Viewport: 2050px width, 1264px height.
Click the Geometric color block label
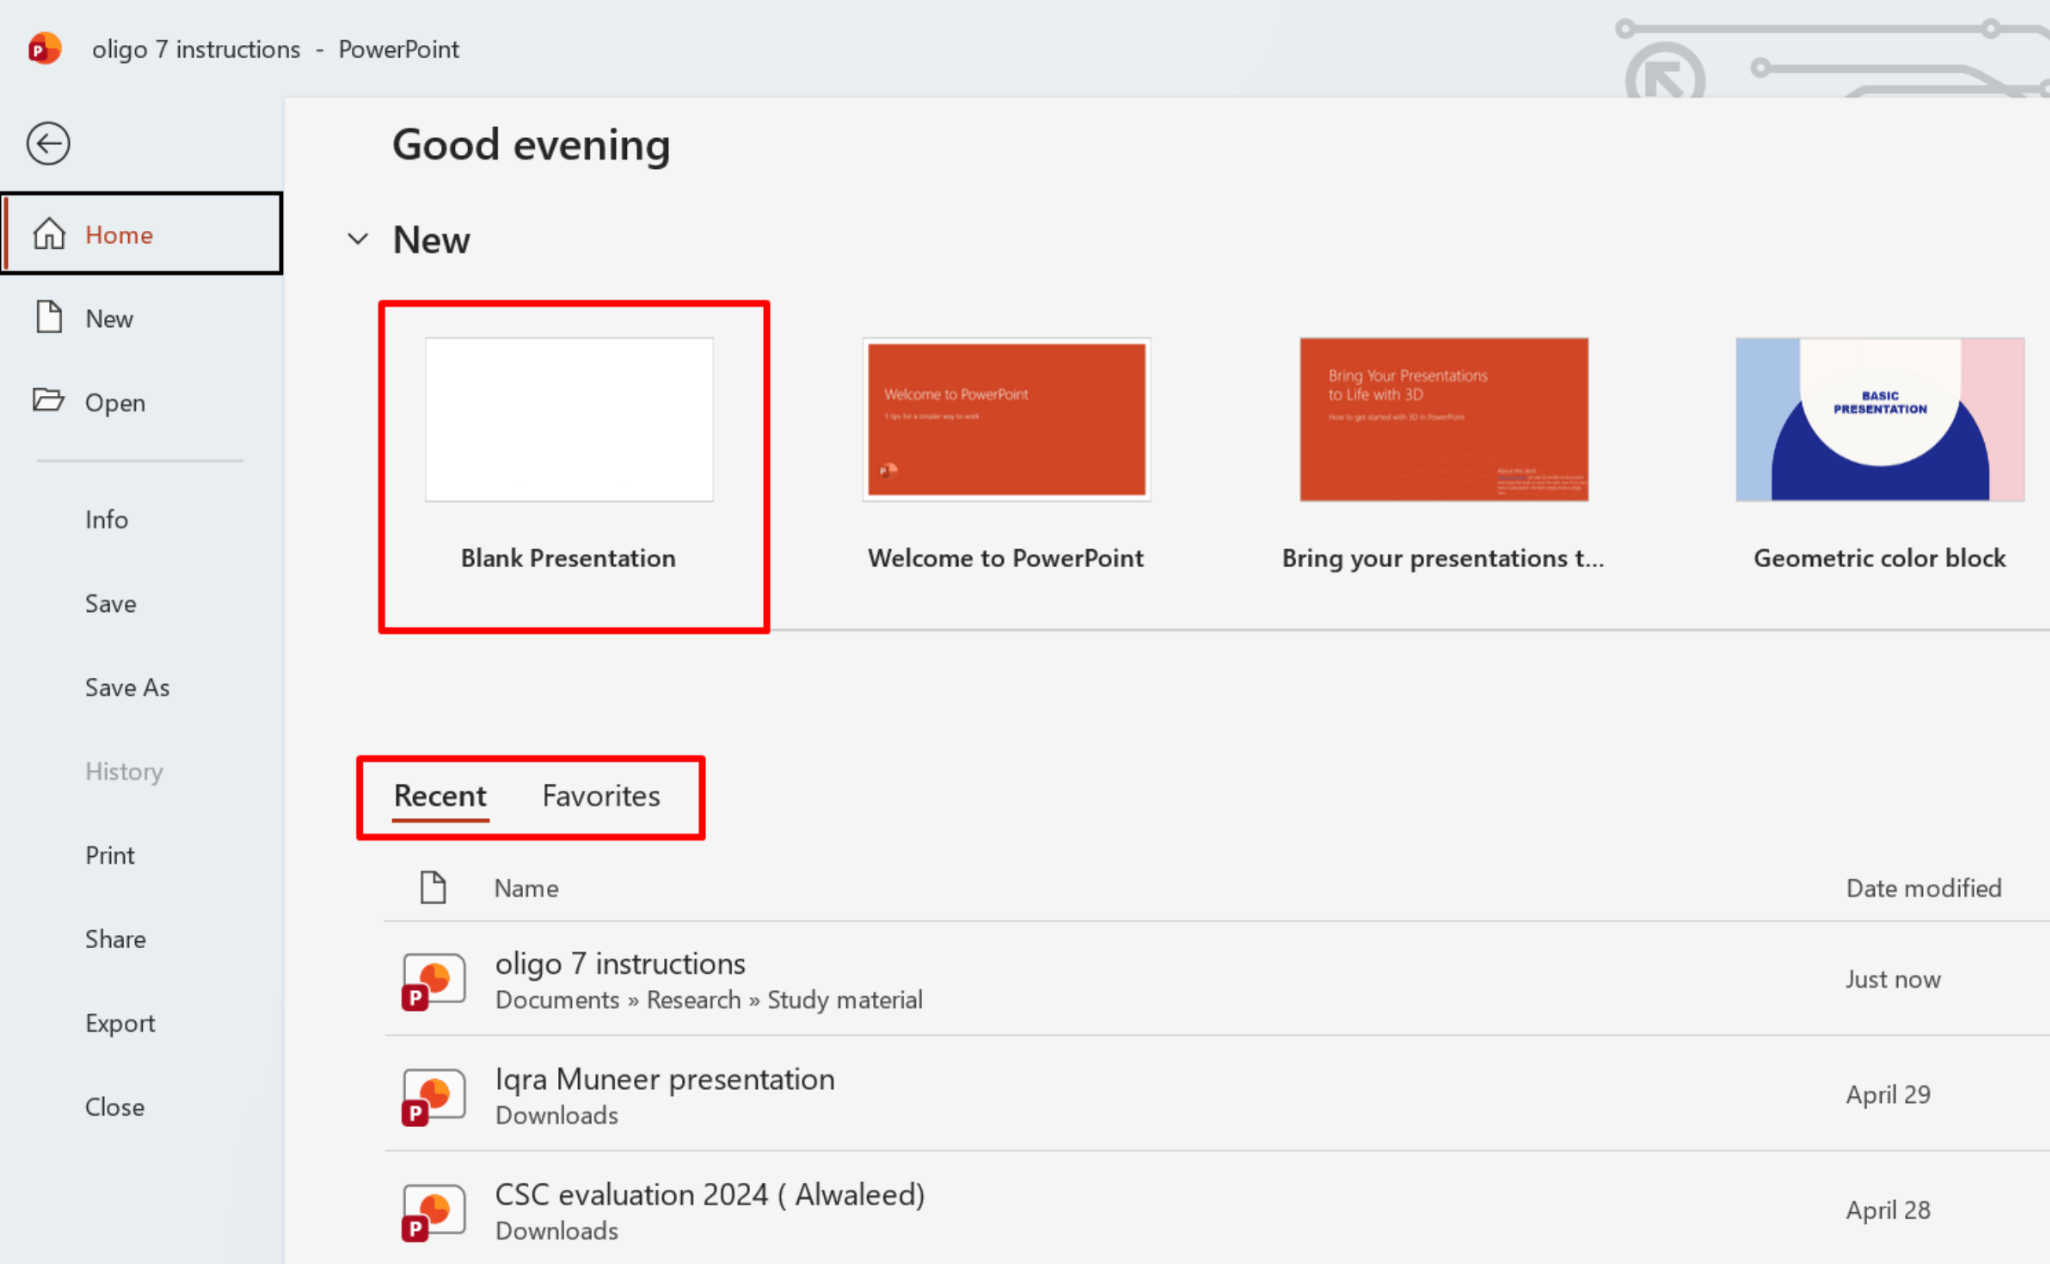point(1880,558)
